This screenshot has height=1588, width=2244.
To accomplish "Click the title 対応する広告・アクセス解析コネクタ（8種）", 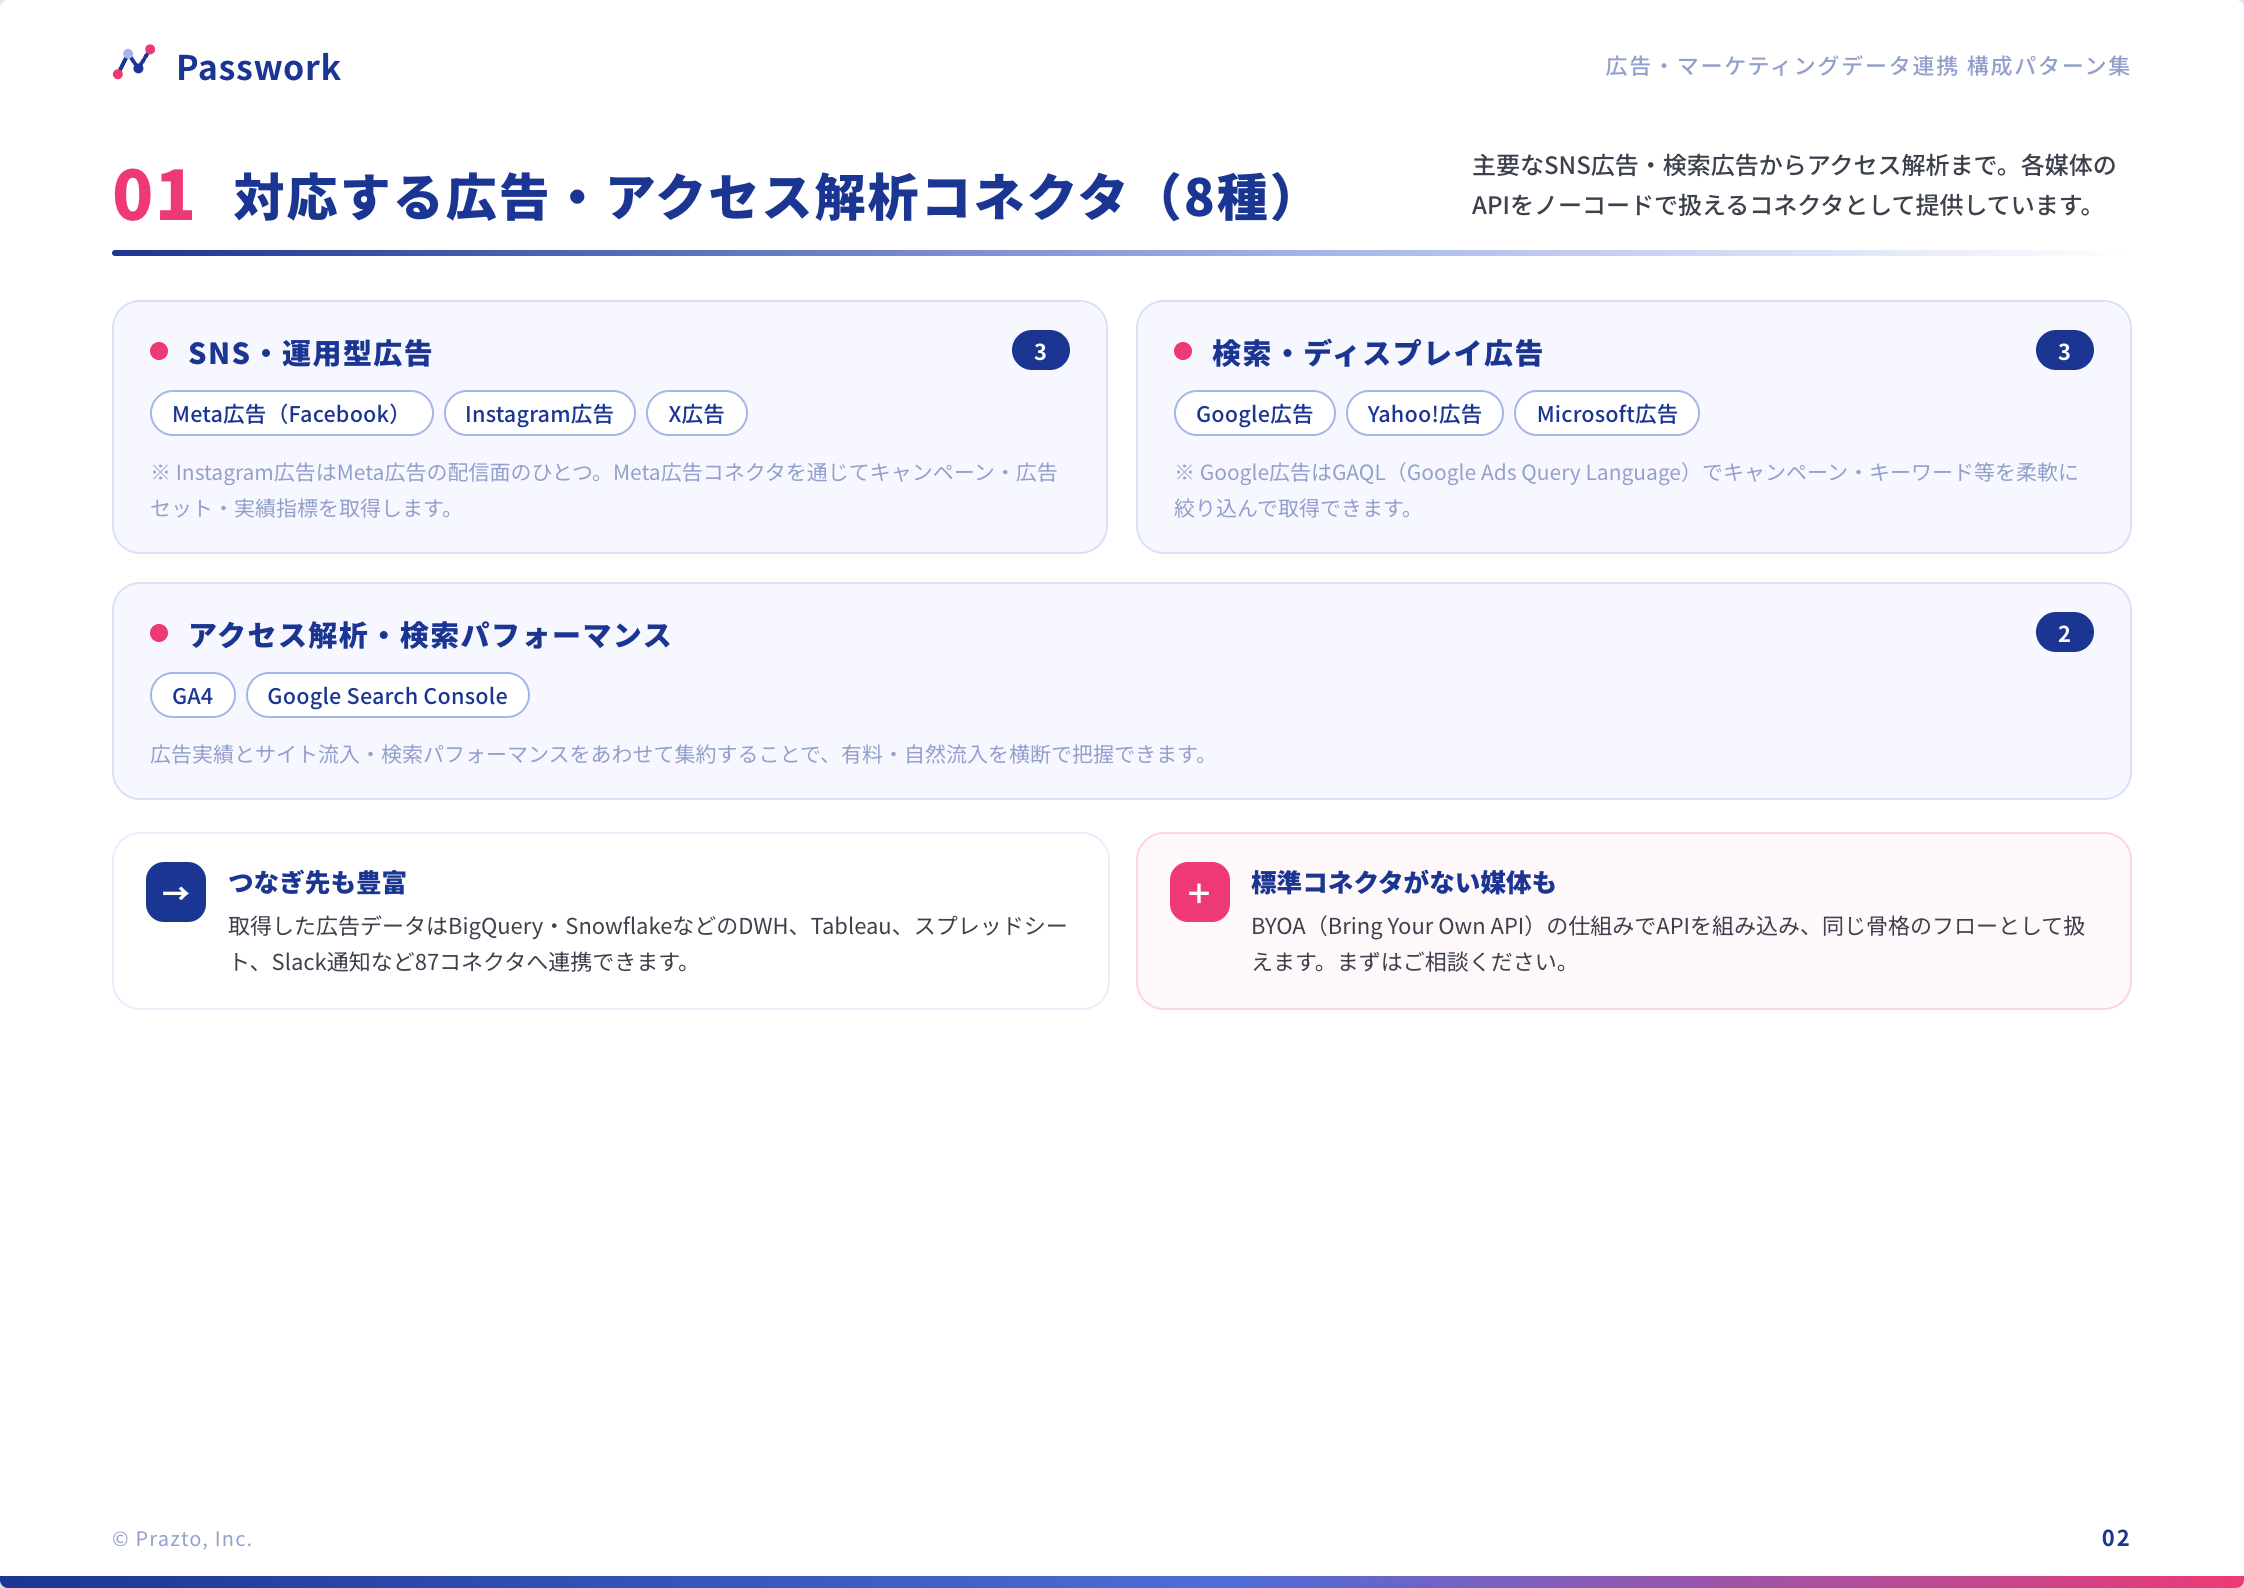I will pos(765,196).
